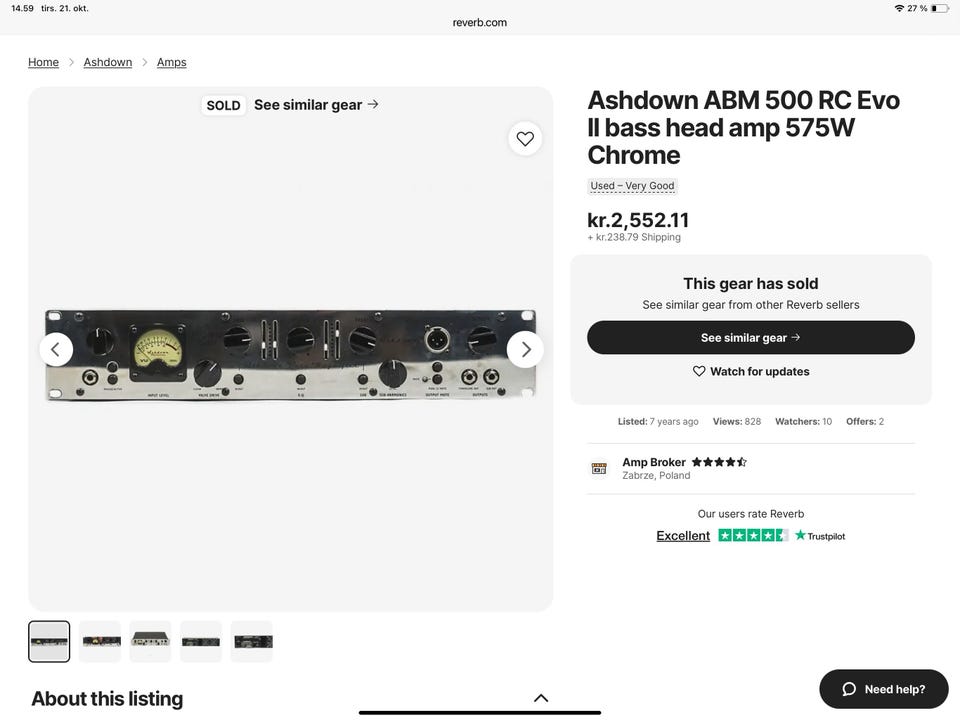Click the Amp Broker shop icon
Viewport: 960px width, 720px height.
(x=599, y=468)
